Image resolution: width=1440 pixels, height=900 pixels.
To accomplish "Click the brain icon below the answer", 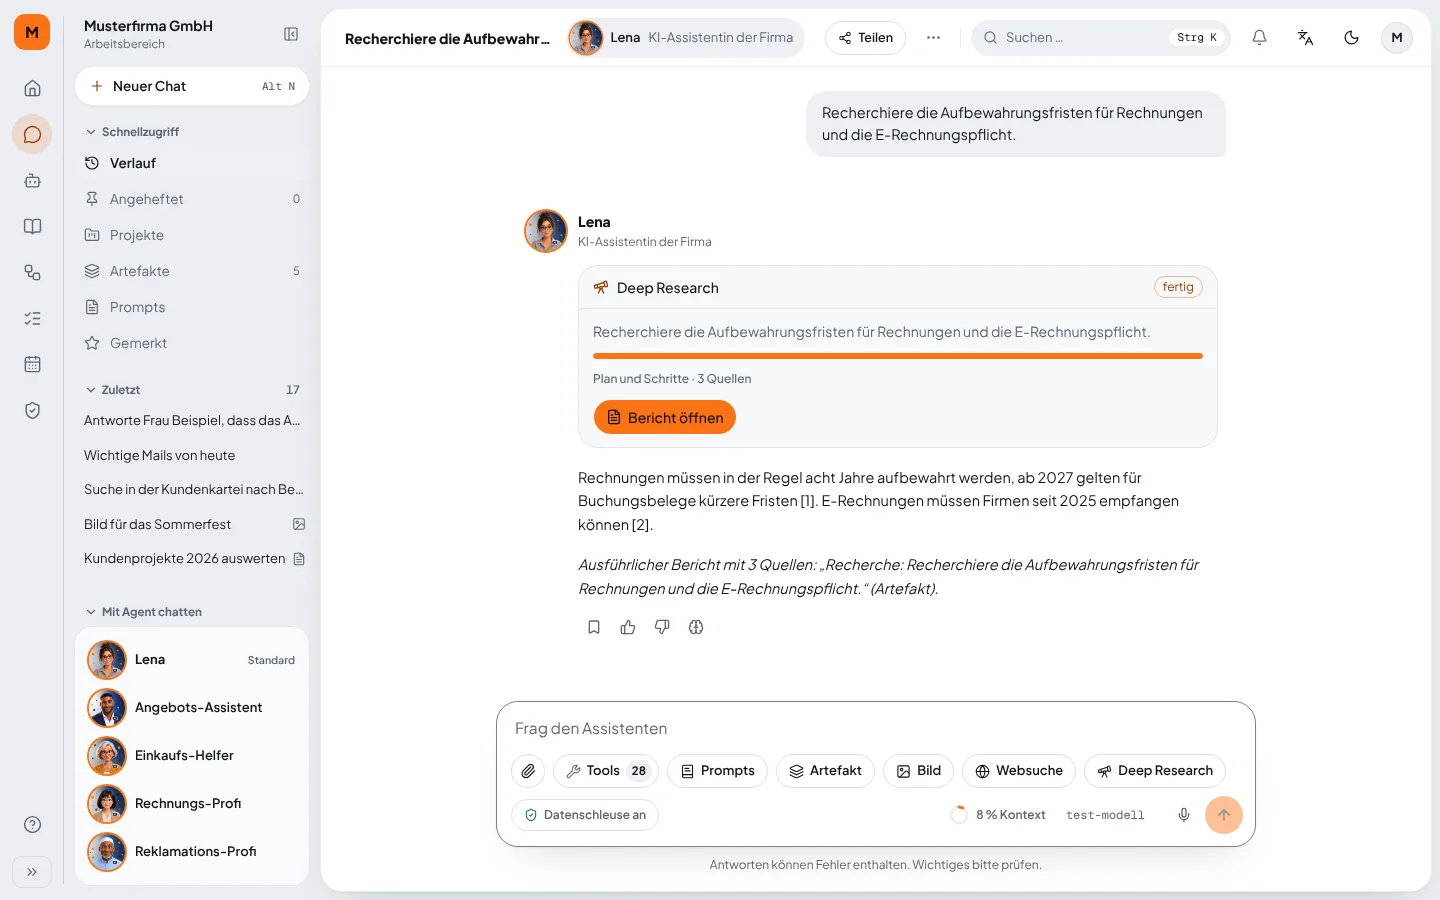I will (696, 627).
